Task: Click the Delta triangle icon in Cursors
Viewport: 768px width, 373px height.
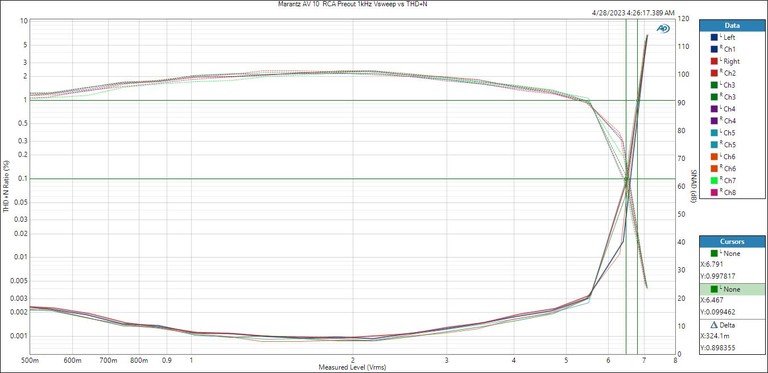Action: [x=714, y=325]
